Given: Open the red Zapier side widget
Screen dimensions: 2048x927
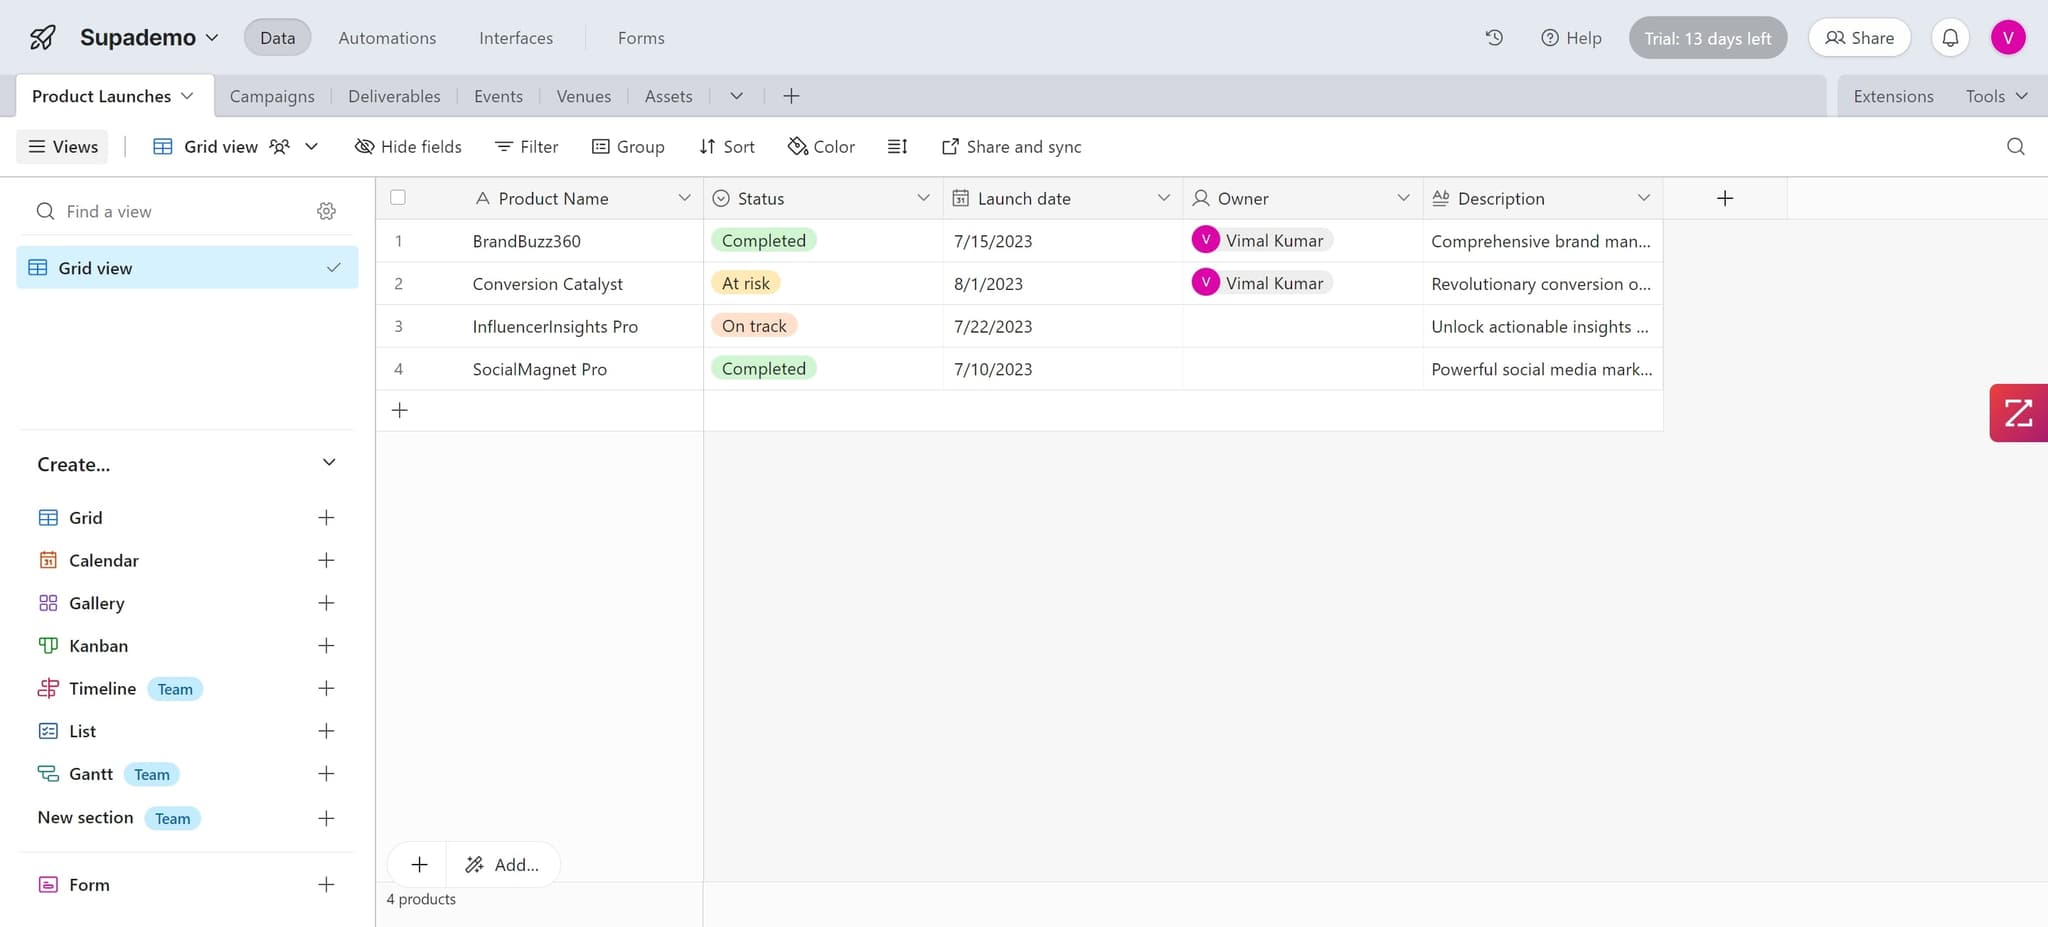Looking at the screenshot, I should pos(2018,413).
